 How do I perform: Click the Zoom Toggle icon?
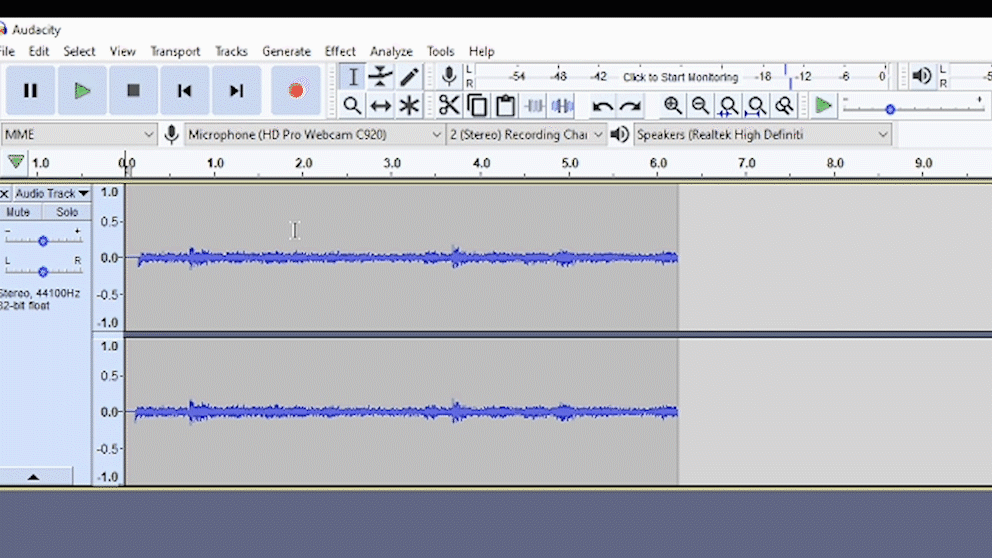tap(784, 105)
